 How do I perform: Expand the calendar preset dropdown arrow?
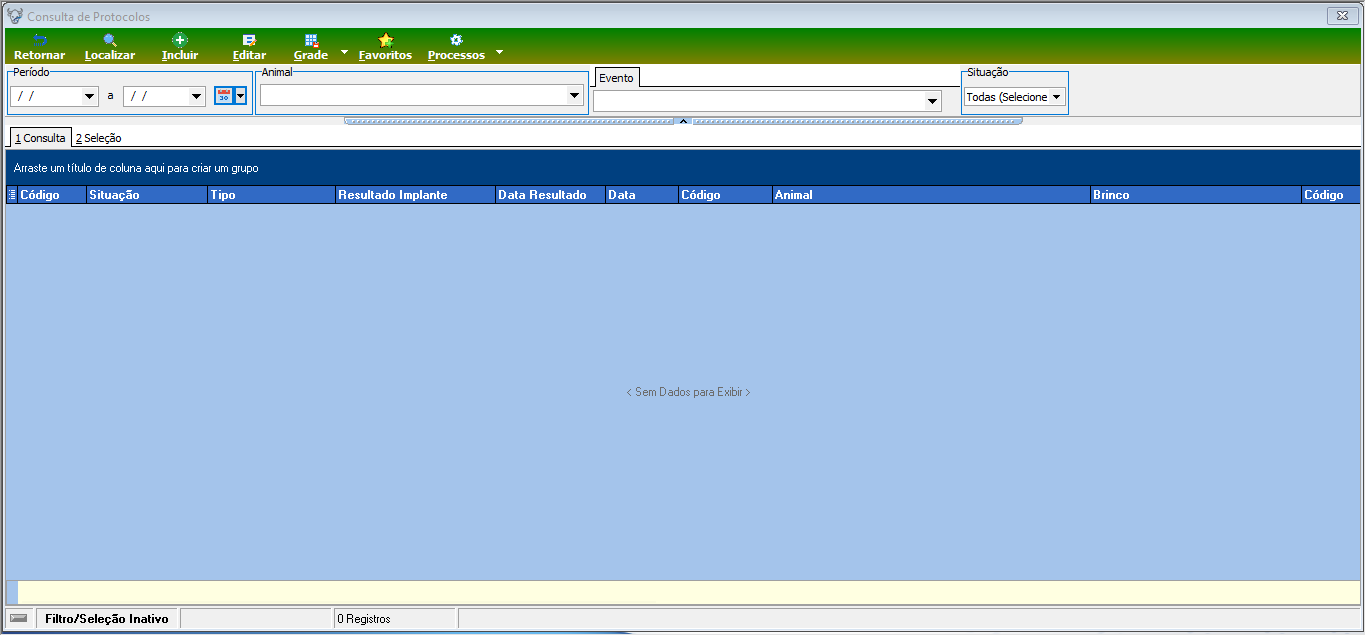coord(240,96)
